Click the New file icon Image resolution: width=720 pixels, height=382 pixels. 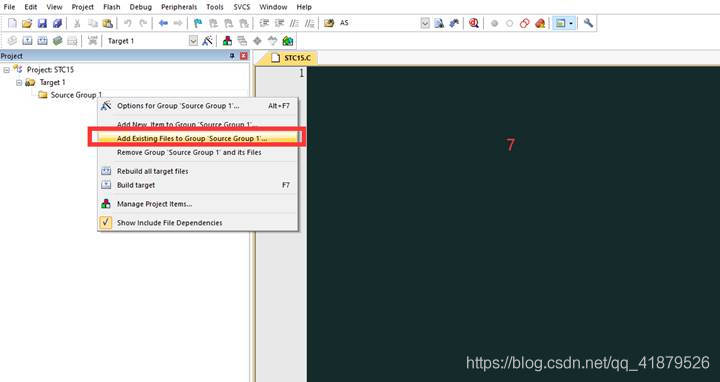pyautogui.click(x=12, y=23)
